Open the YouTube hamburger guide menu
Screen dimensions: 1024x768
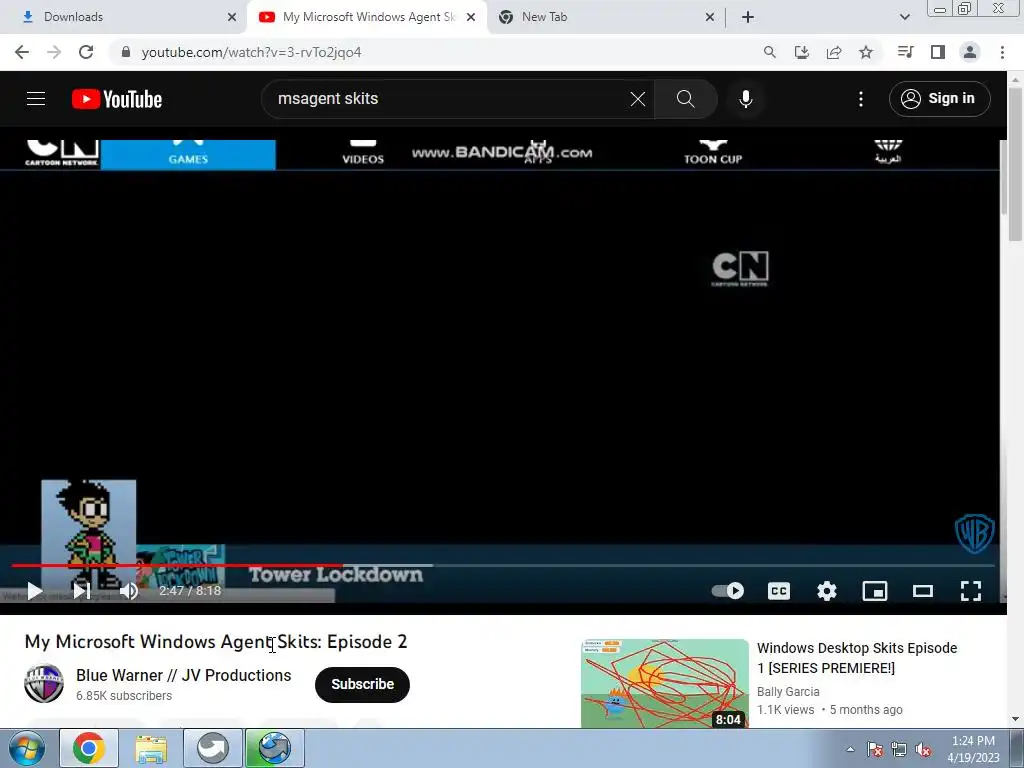tap(36, 99)
